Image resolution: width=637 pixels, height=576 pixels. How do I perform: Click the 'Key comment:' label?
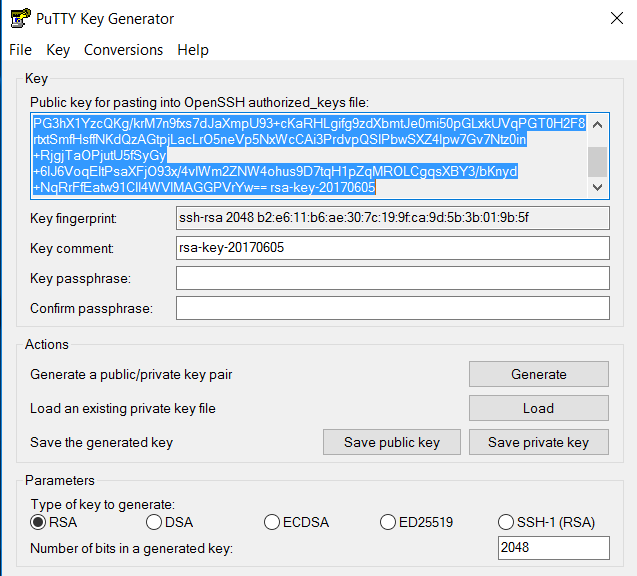pyautogui.click(x=72, y=248)
